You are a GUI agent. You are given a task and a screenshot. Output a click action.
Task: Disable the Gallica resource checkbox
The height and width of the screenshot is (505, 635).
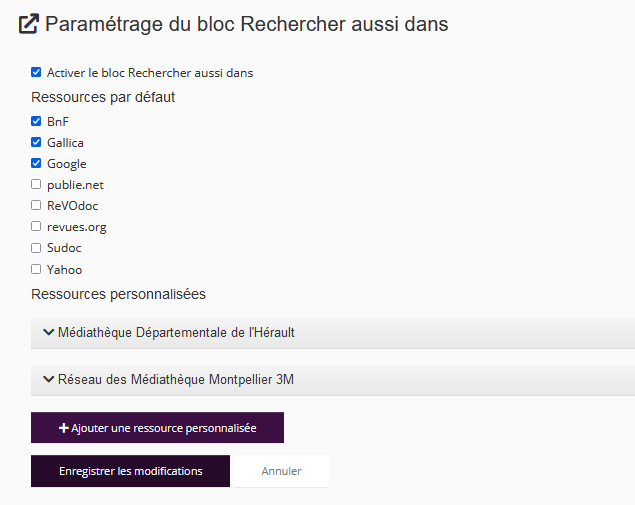(36, 142)
